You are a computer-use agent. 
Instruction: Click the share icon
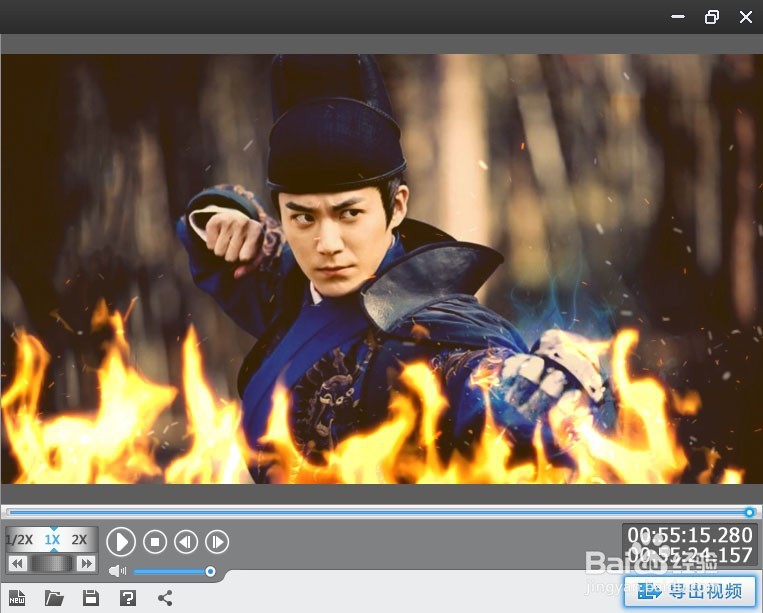(x=165, y=598)
